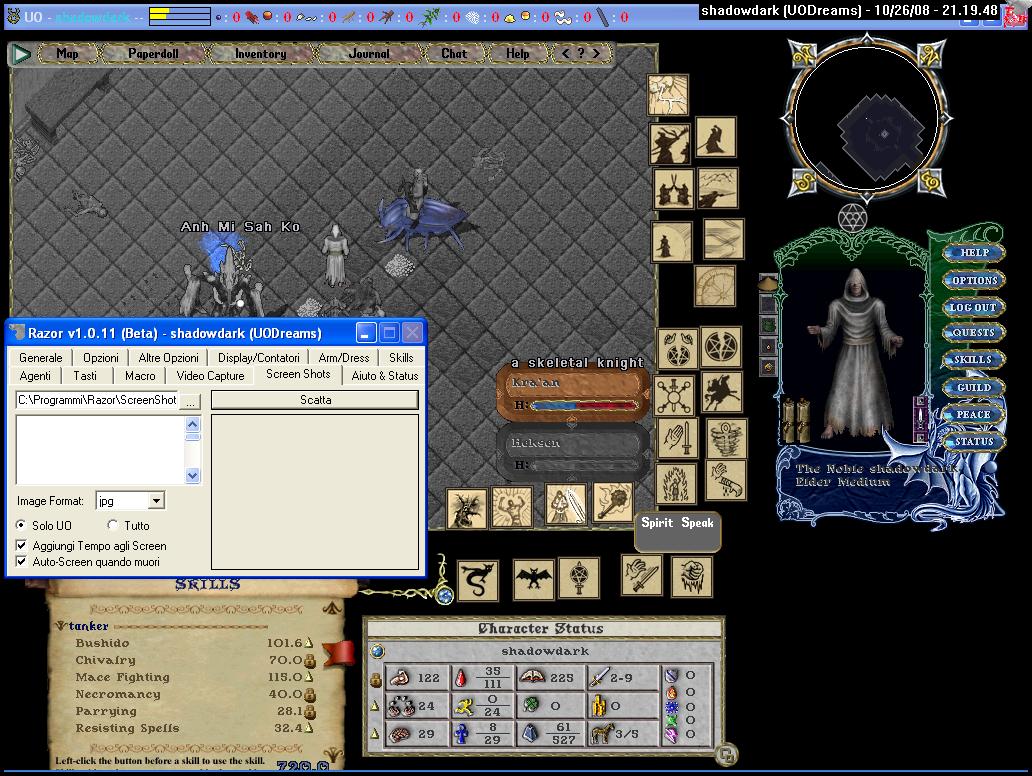Click the Character Status minimize corner button
This screenshot has width=1032, height=776.
tap(726, 755)
